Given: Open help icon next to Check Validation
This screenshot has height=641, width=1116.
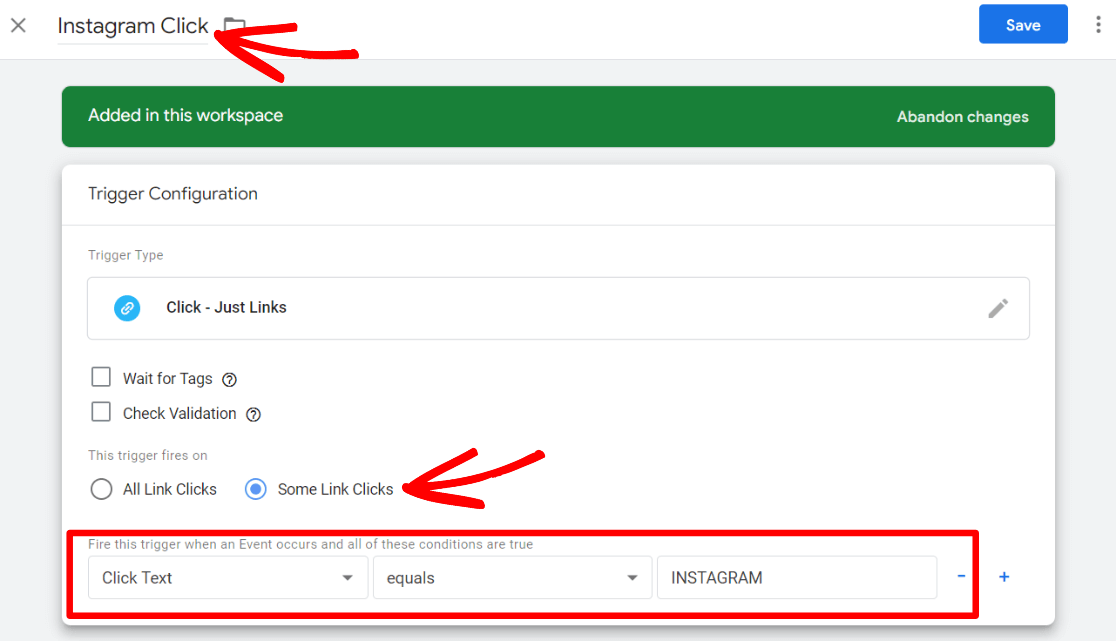Looking at the screenshot, I should tap(253, 414).
